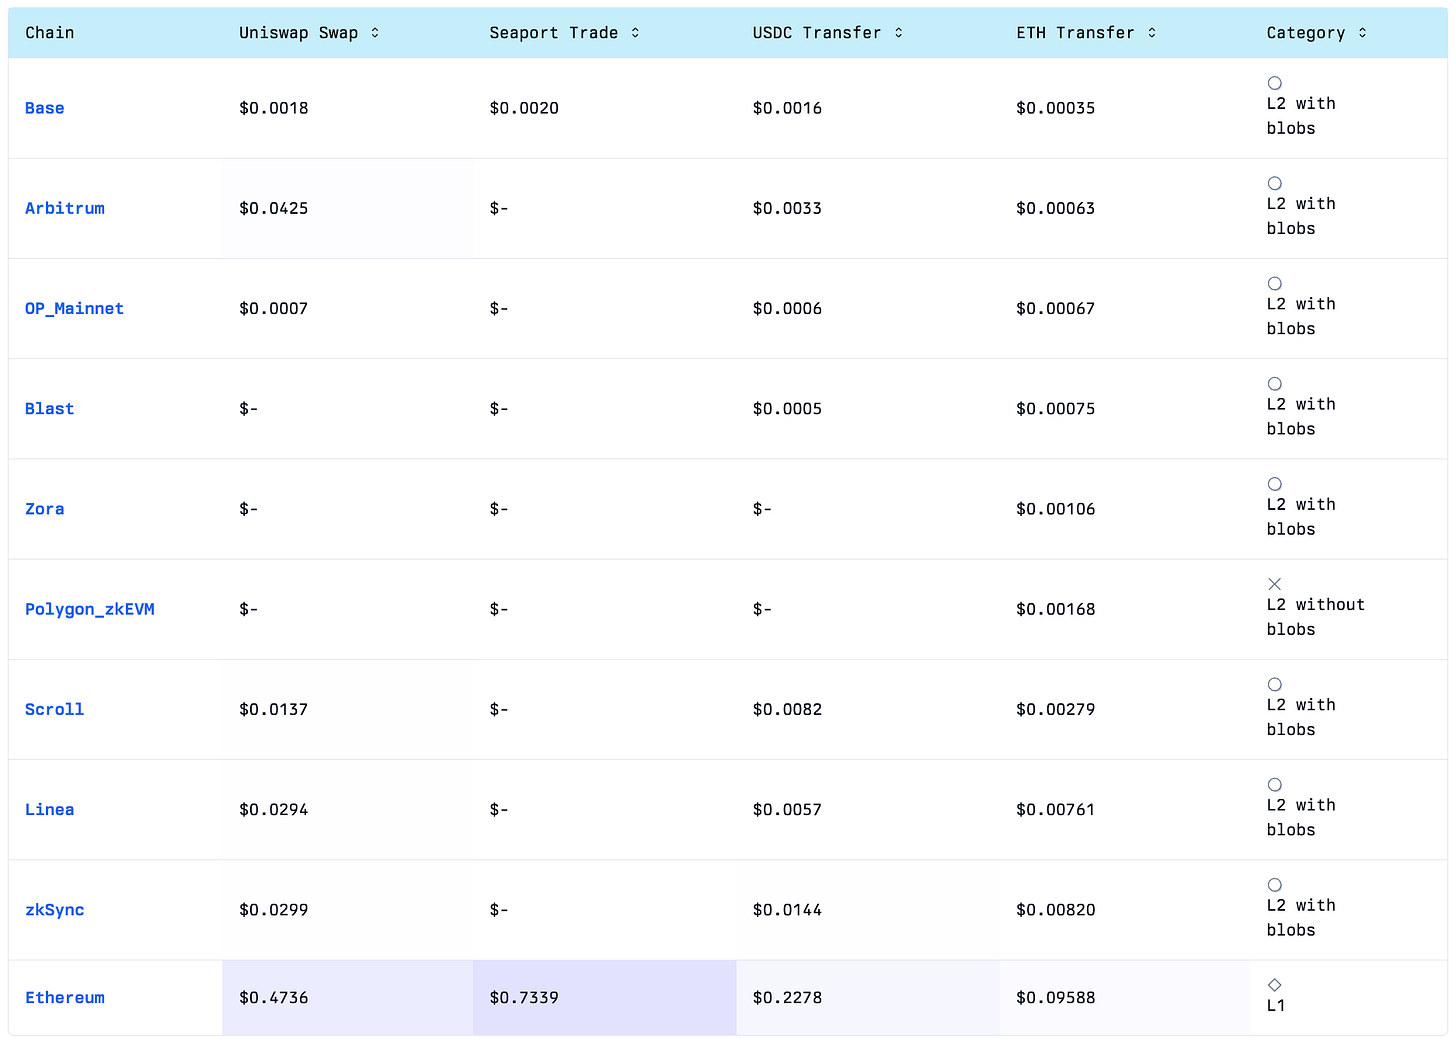
Task: Select Linea ETH Transfer value $0.00761
Action: (1056, 810)
